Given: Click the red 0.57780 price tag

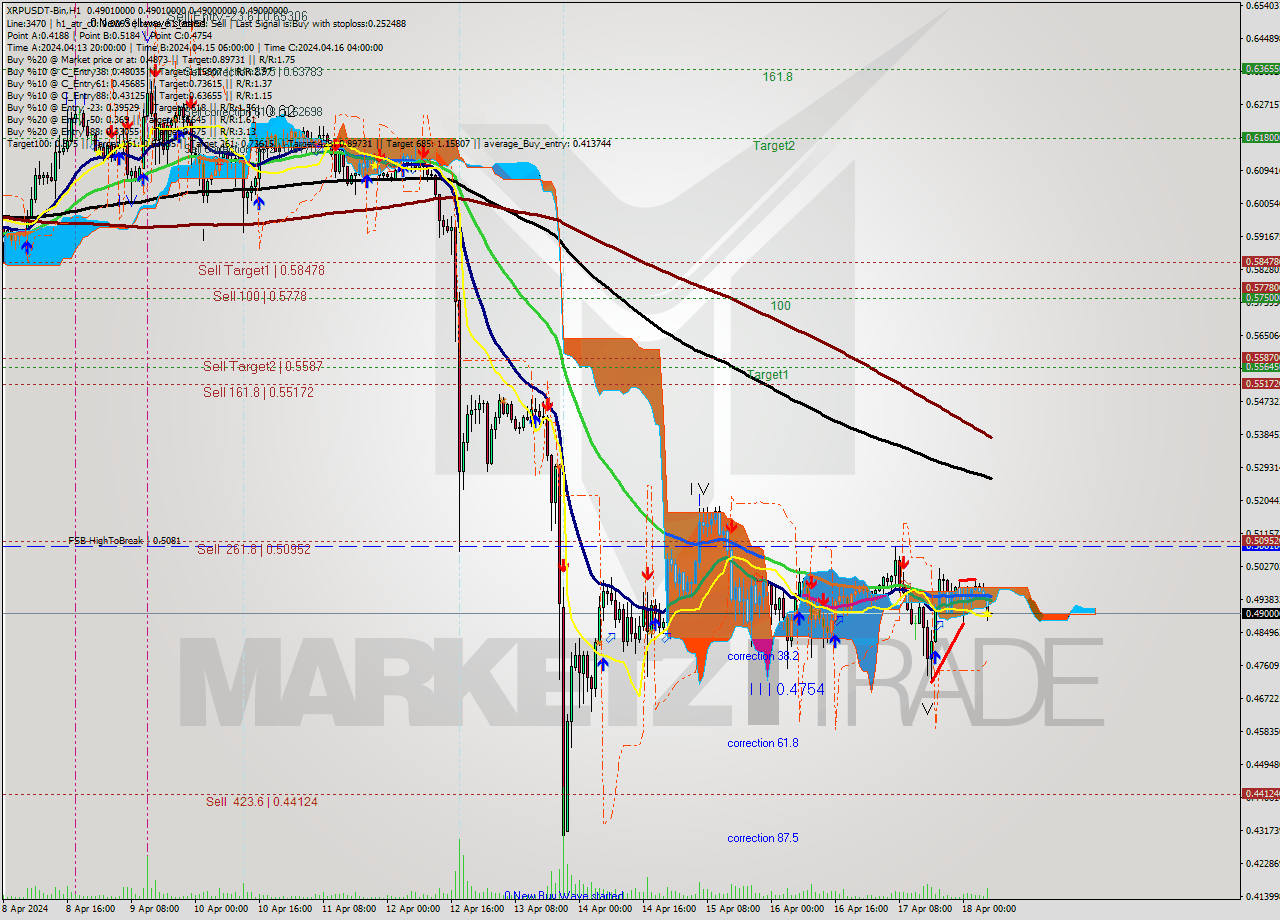Looking at the screenshot, I should pos(1260,288).
